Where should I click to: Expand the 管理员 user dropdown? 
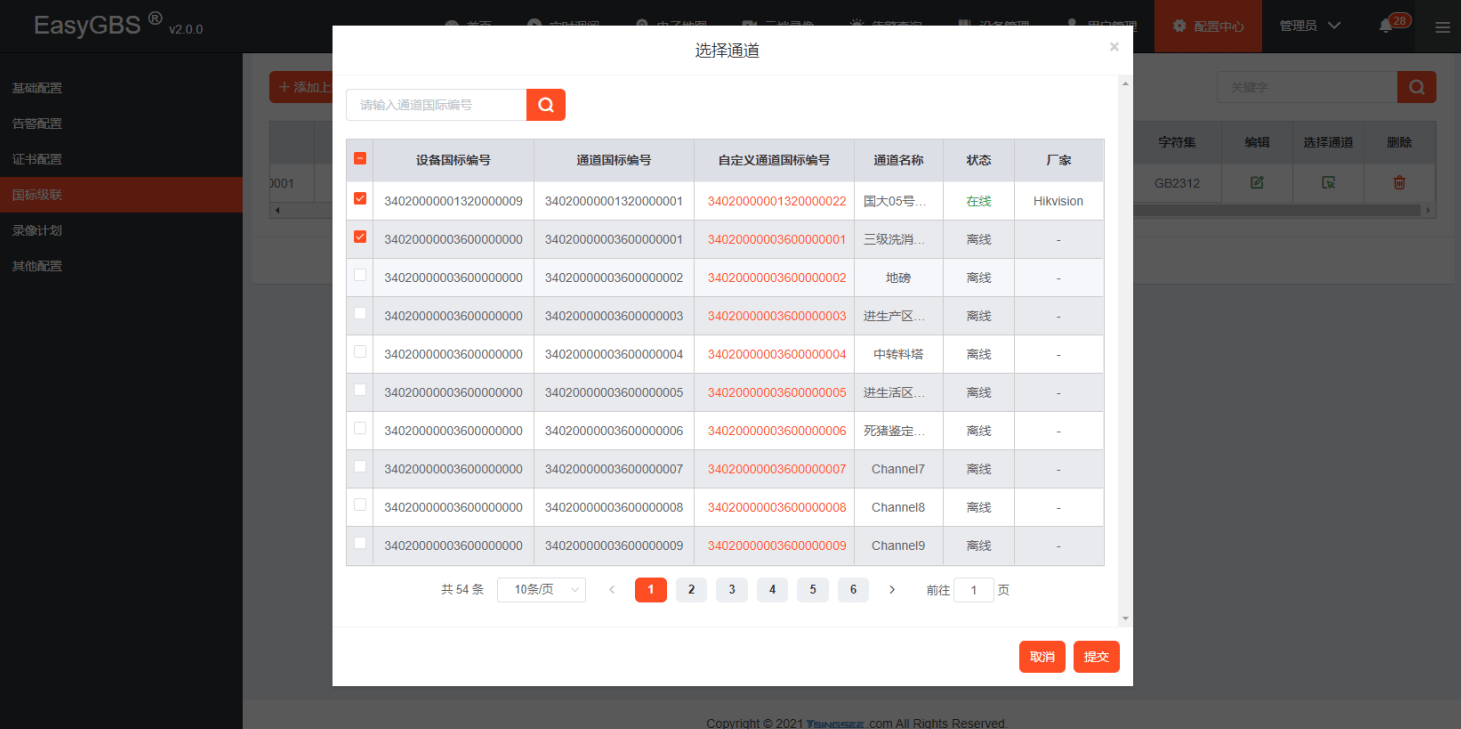click(x=1310, y=26)
